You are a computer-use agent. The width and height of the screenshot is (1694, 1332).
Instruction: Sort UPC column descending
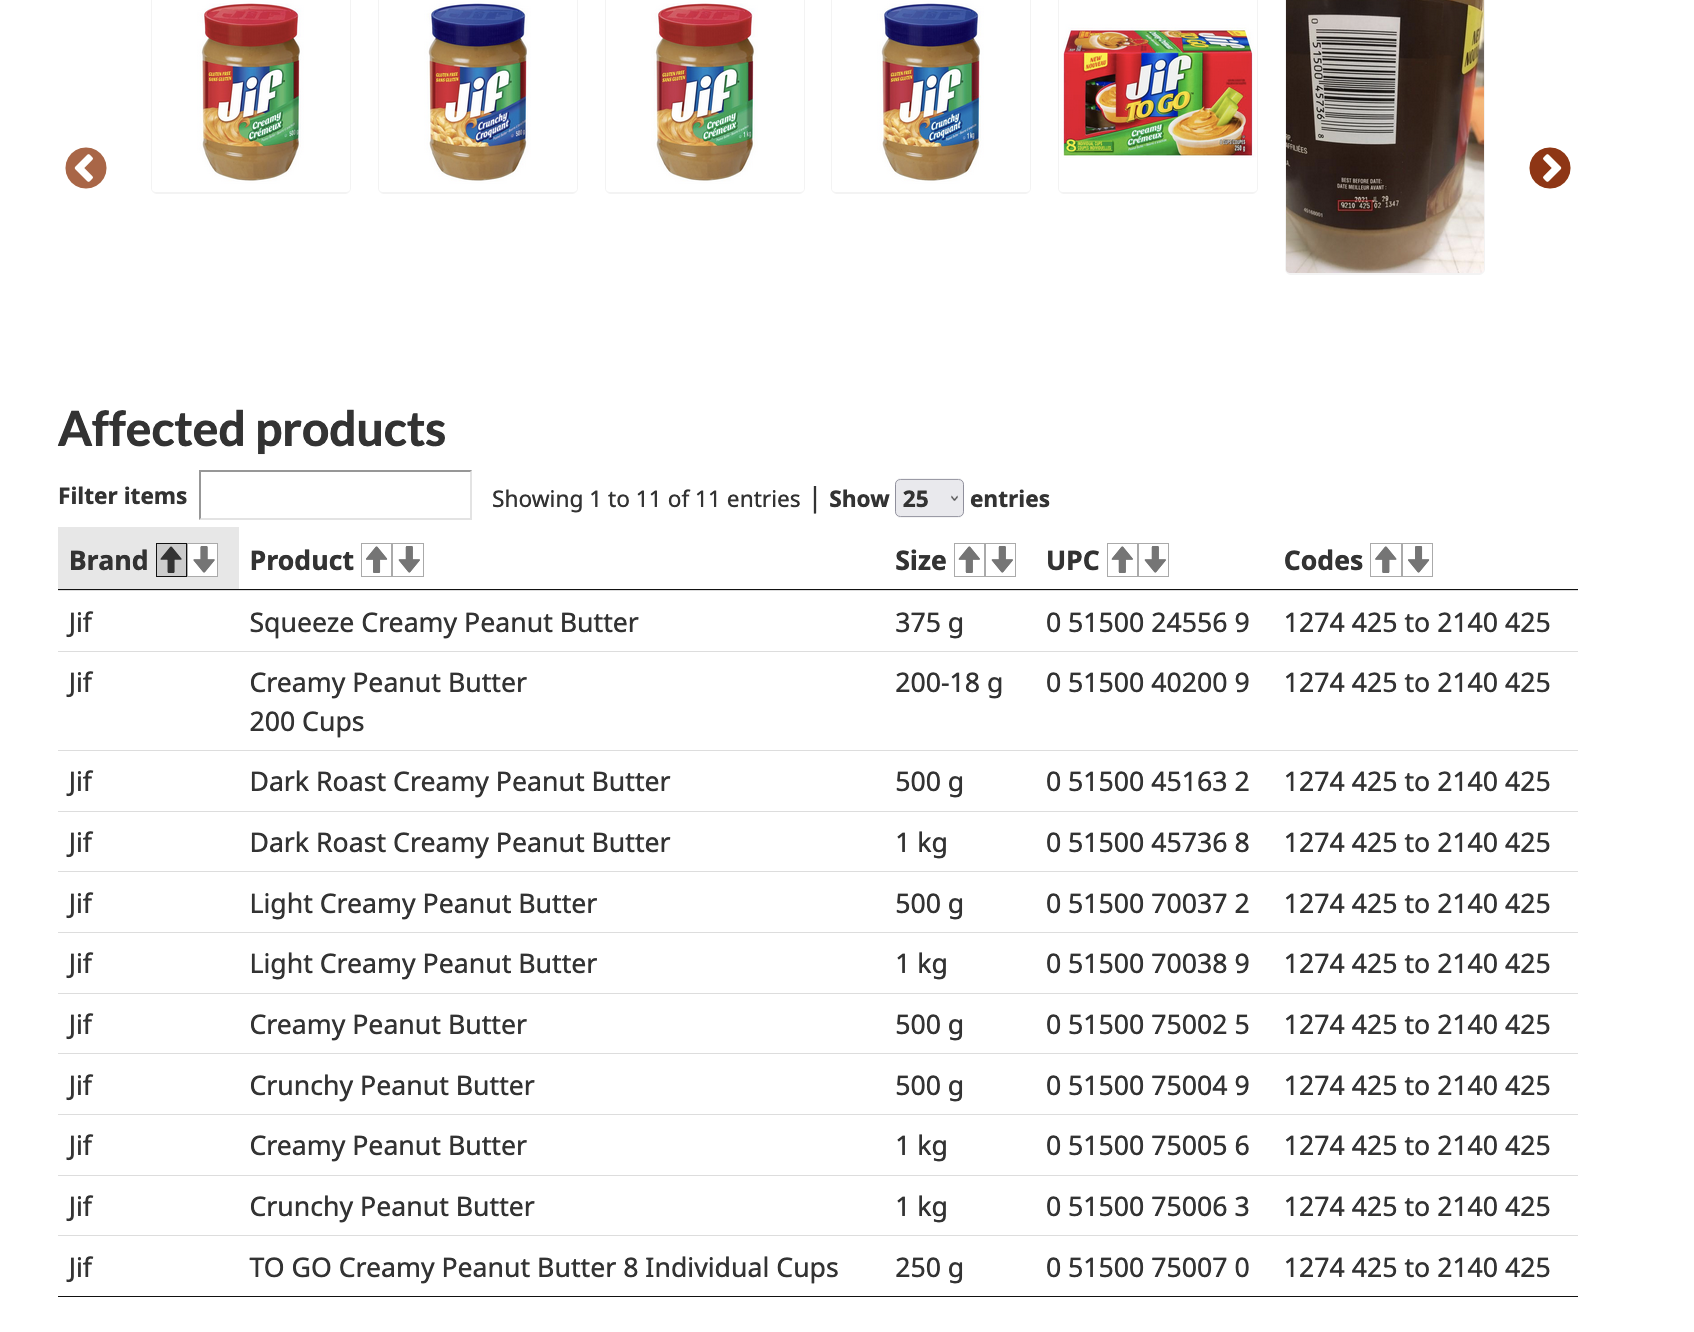(x=1155, y=560)
